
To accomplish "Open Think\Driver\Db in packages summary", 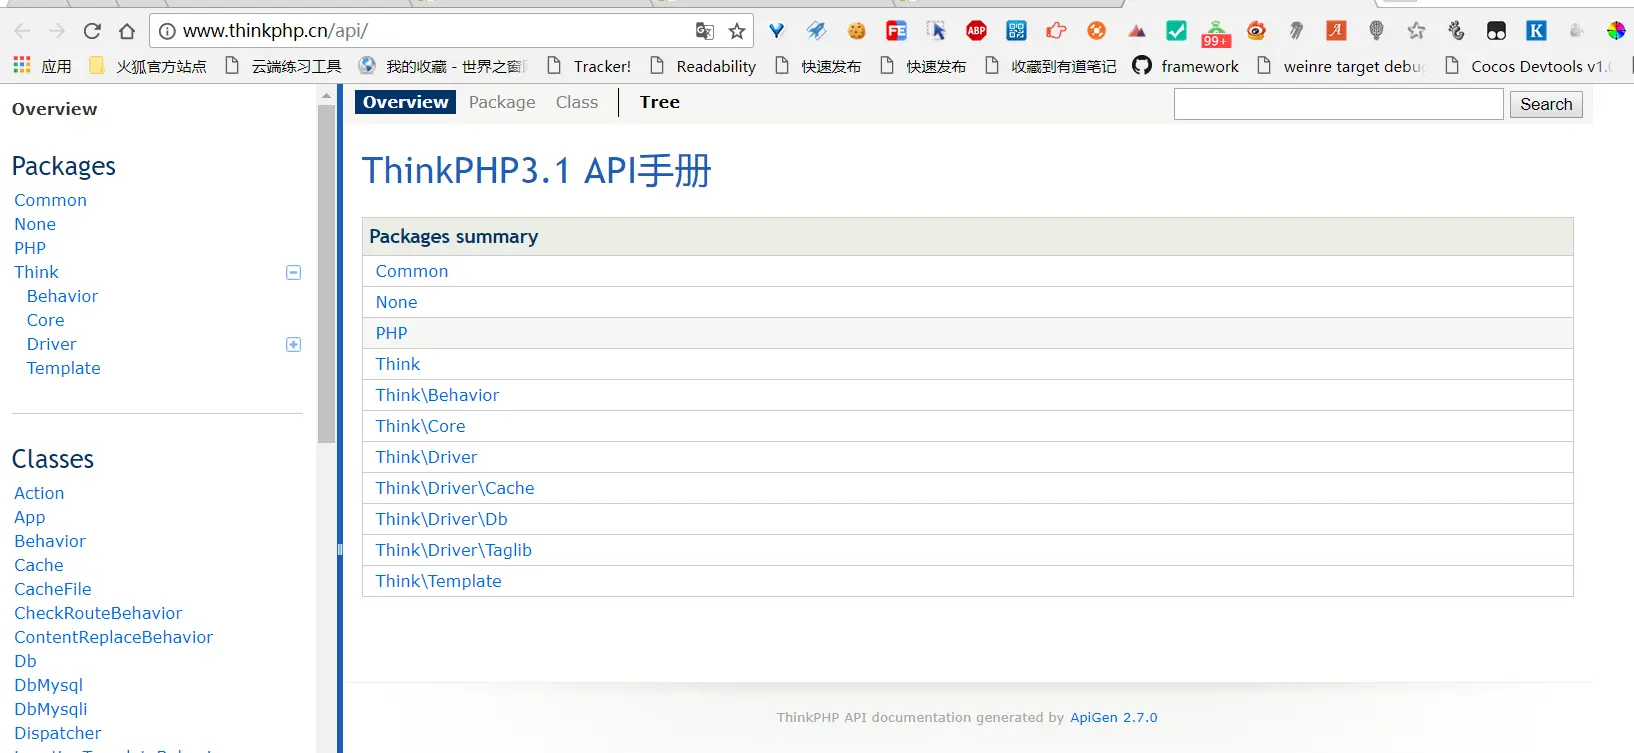I will click(441, 519).
